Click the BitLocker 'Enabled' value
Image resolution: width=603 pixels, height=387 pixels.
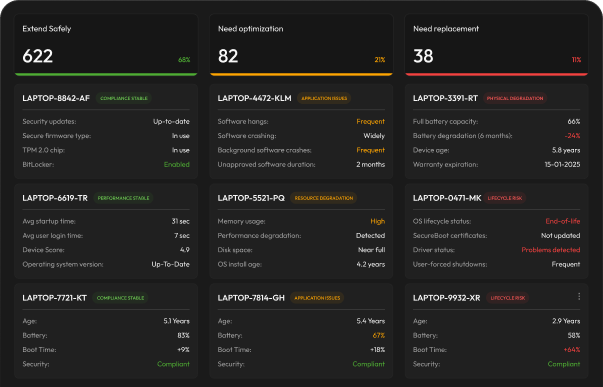[x=177, y=165]
